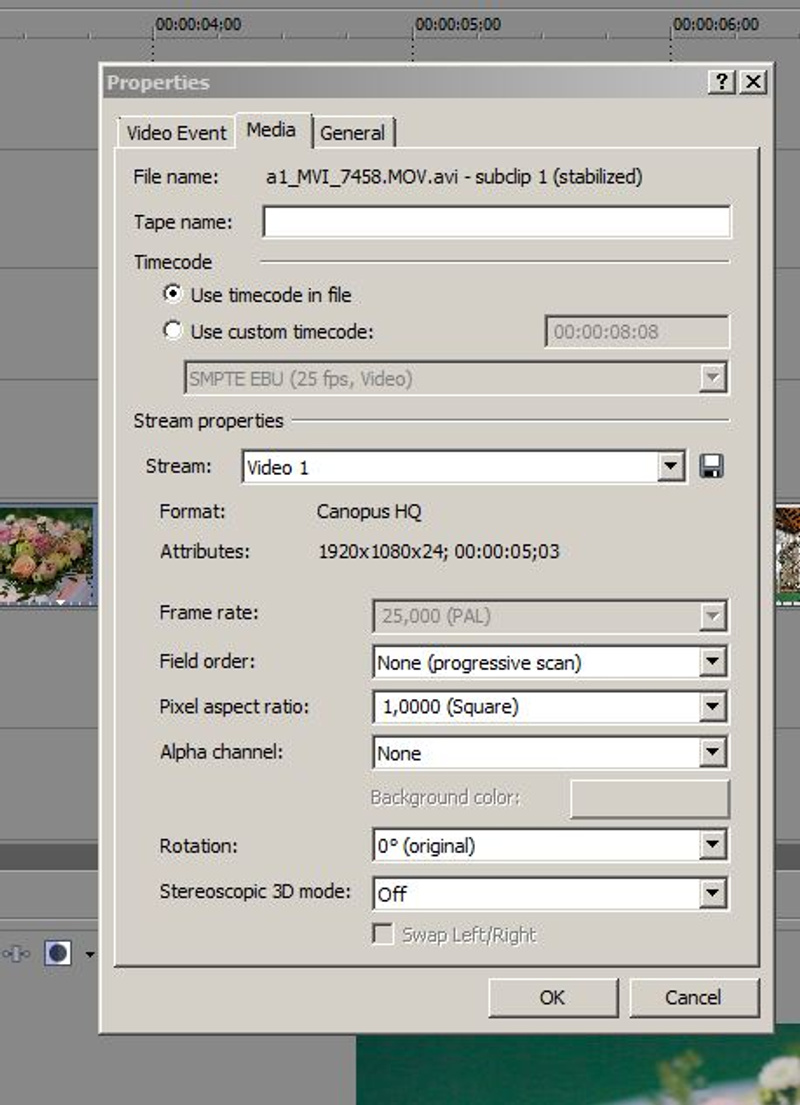Click the Background color swatch

(x=649, y=798)
